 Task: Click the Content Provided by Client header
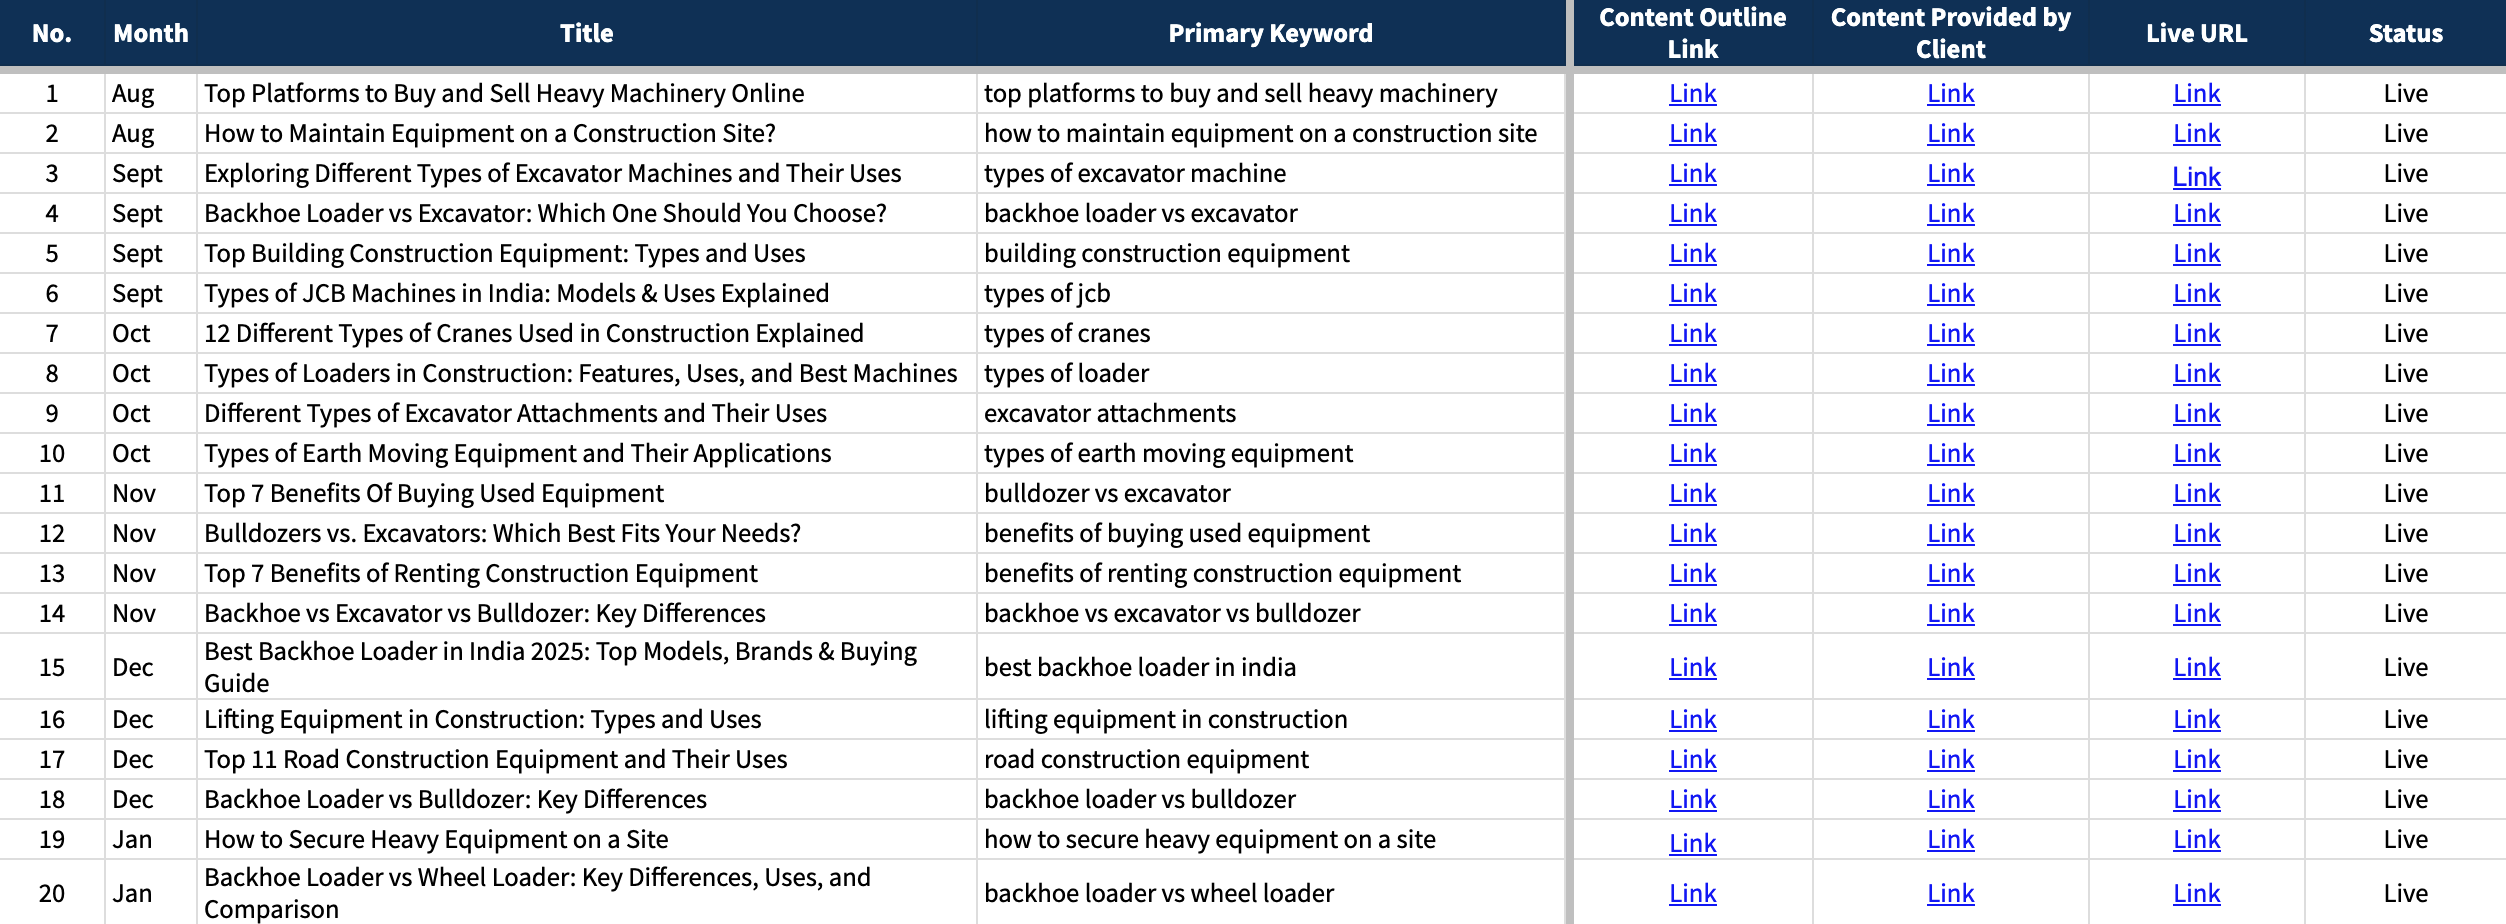click(1950, 33)
